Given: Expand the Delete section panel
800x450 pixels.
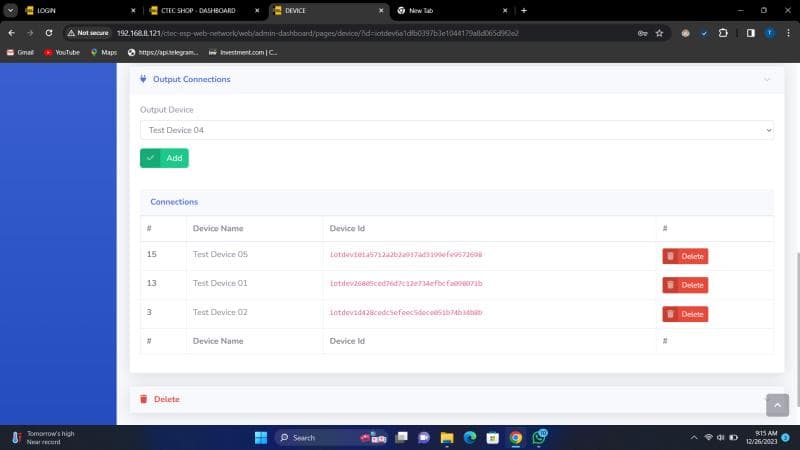Looking at the screenshot, I should (166, 399).
